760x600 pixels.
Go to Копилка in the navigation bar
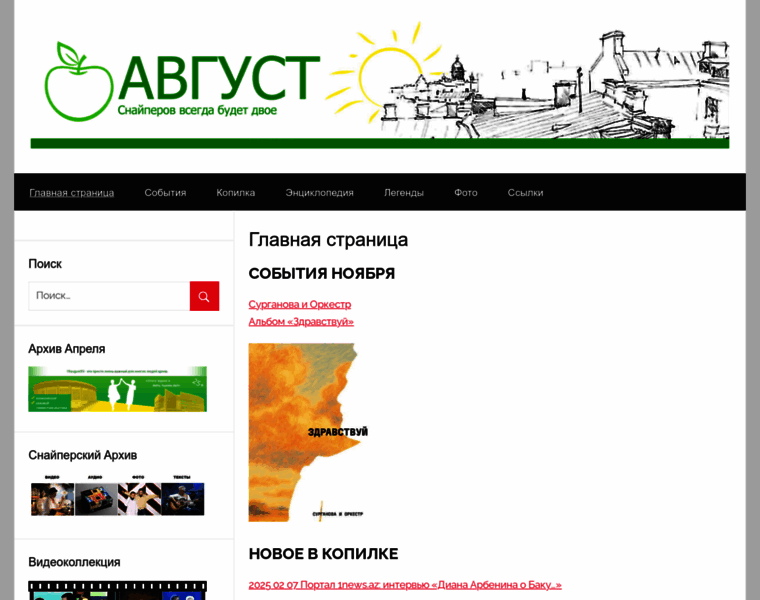[236, 192]
